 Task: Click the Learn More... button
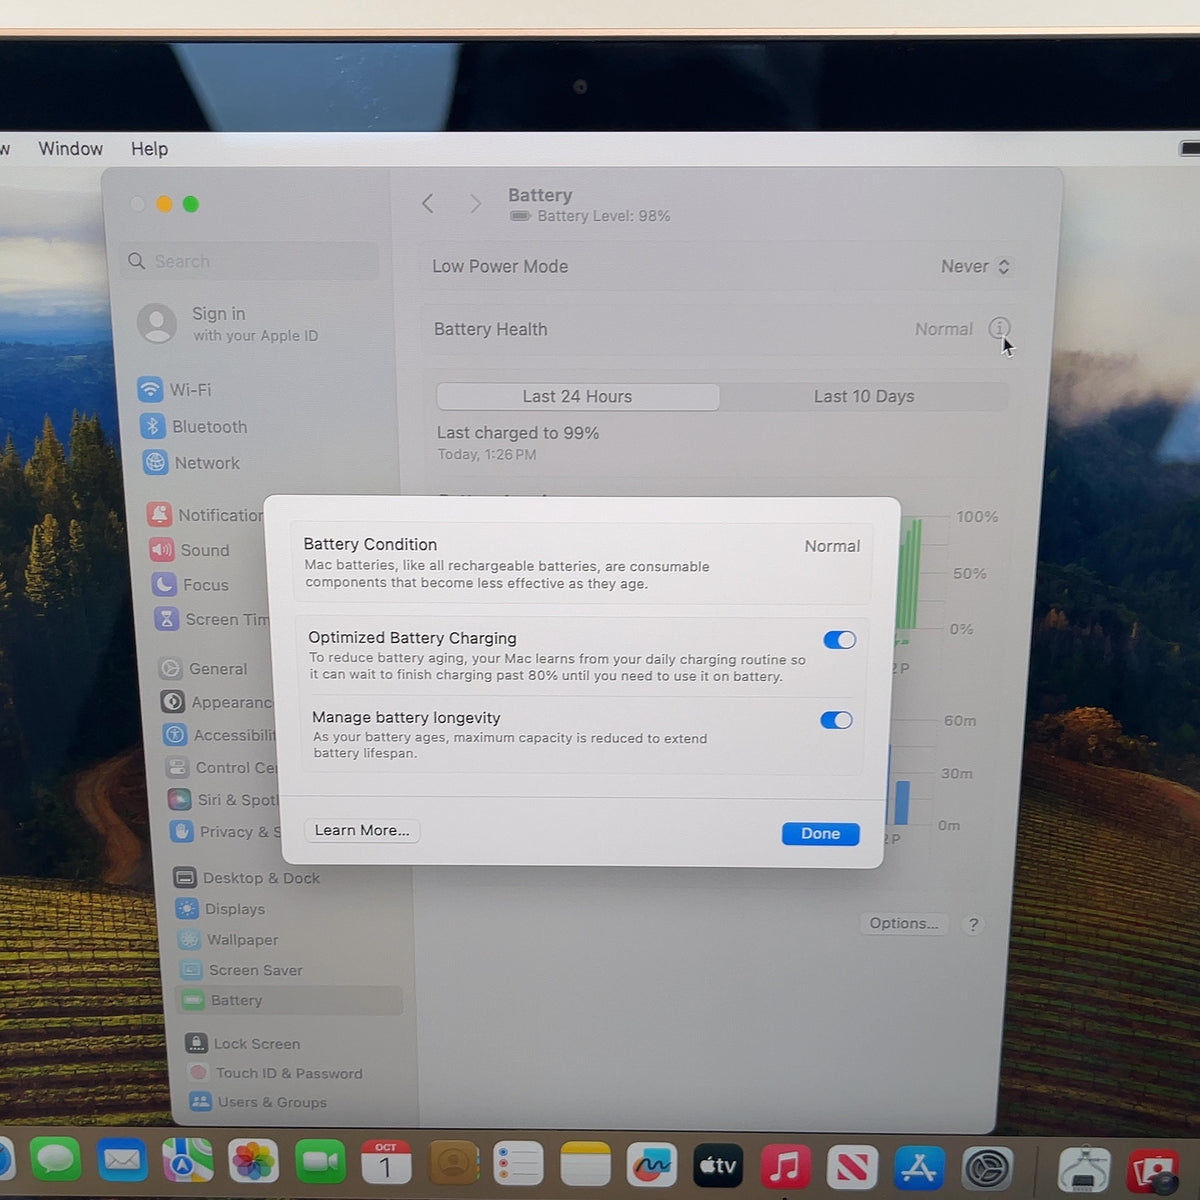(x=362, y=830)
